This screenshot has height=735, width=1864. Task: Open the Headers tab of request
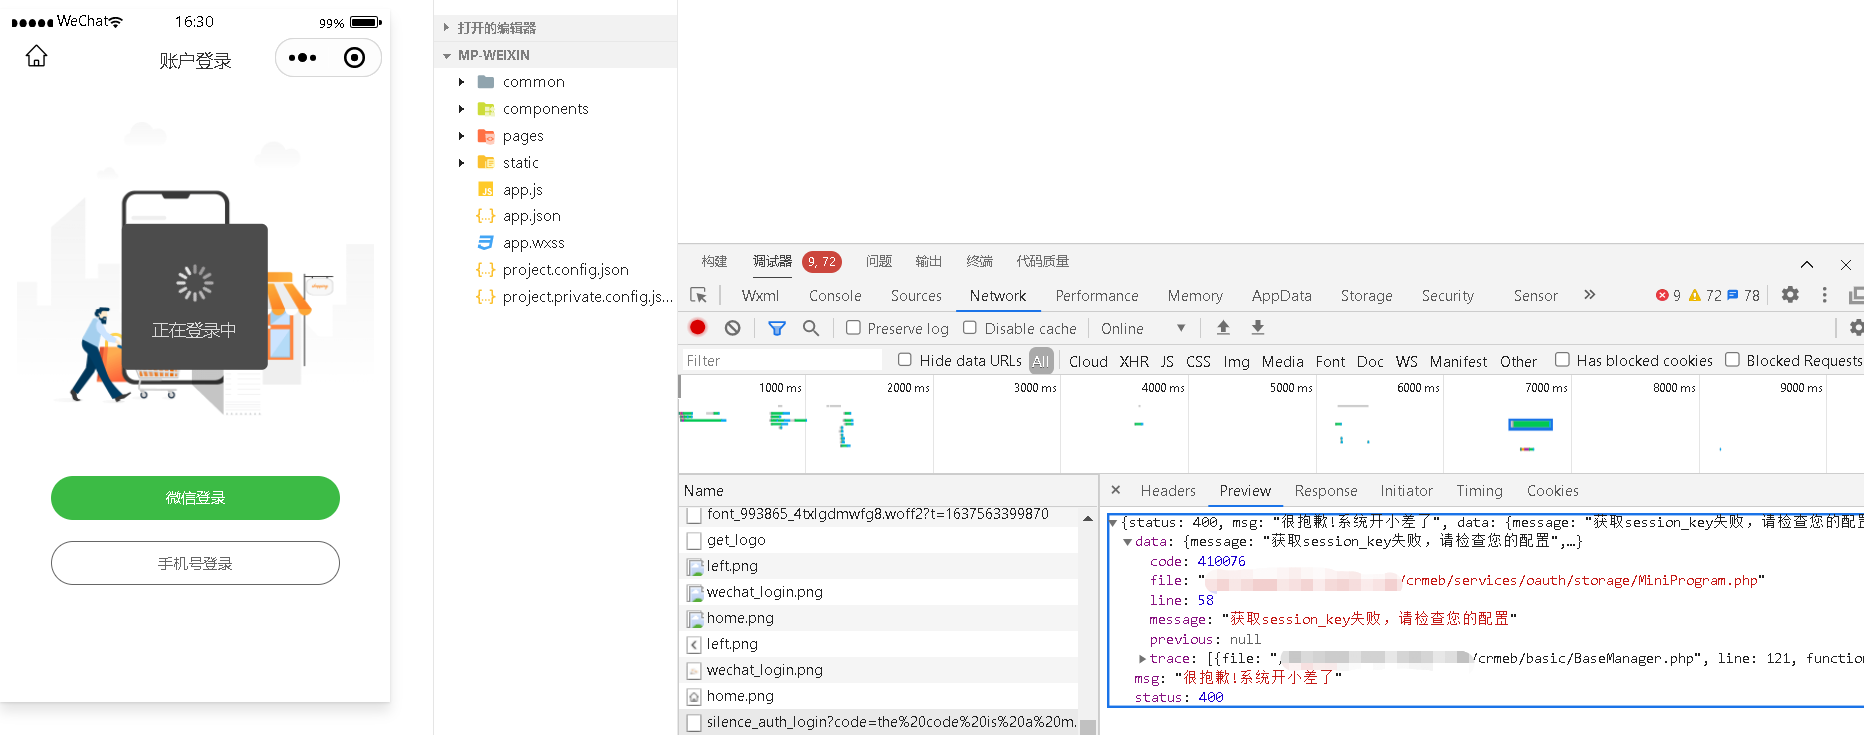click(x=1168, y=491)
